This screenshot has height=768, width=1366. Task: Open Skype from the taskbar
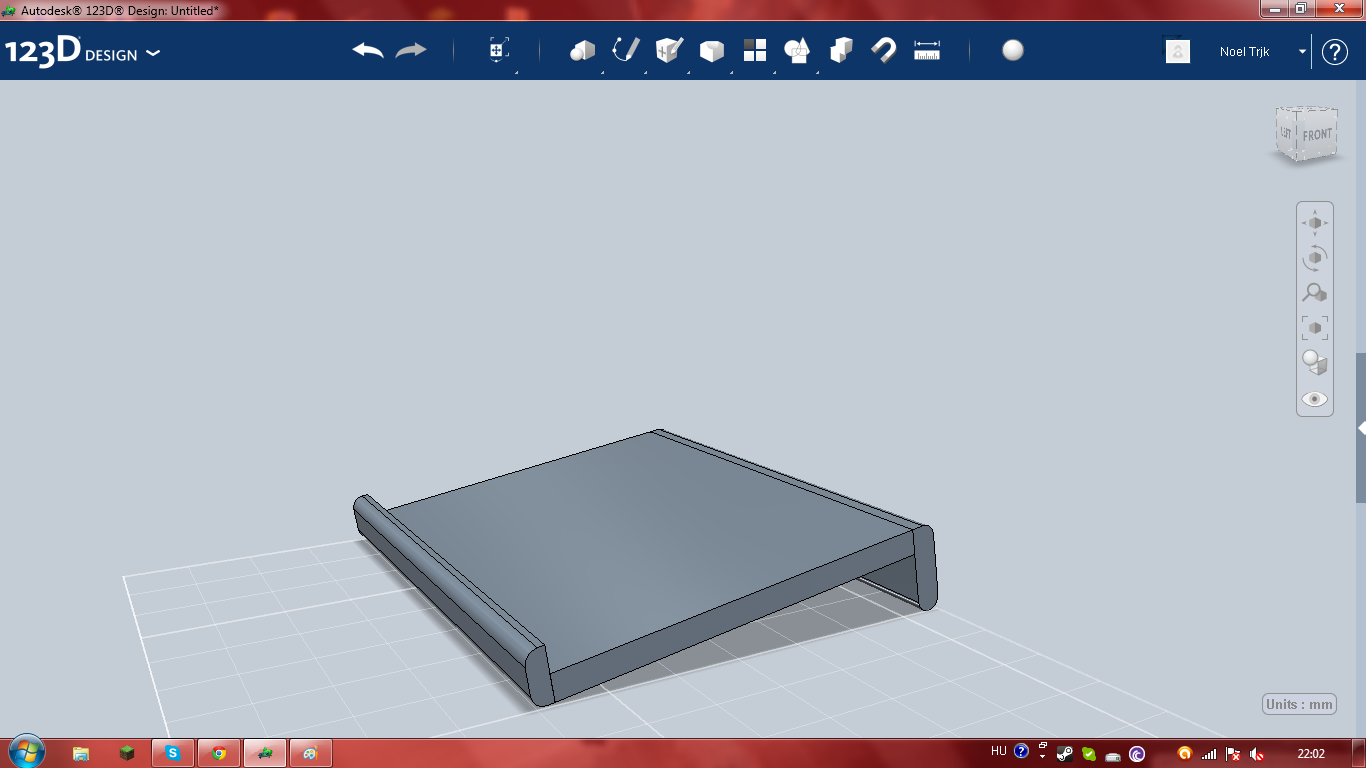[173, 753]
